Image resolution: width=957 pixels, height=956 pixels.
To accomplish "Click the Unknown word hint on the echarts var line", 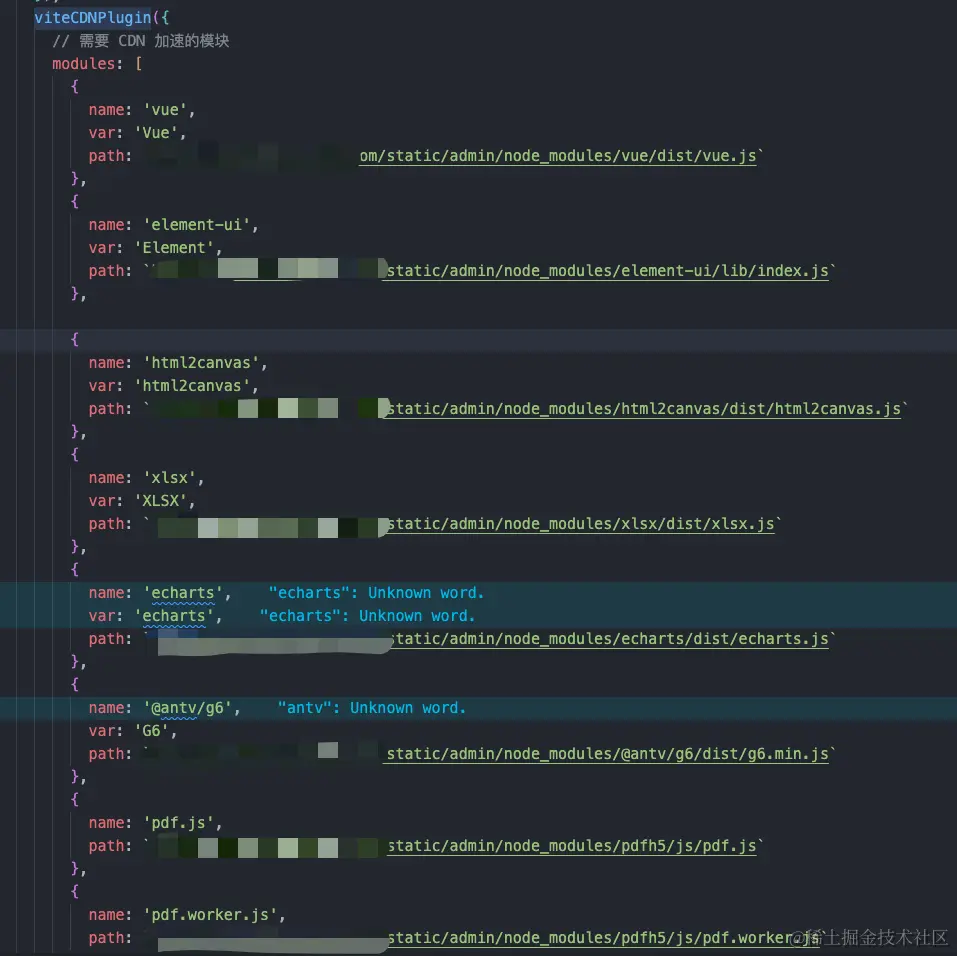I will click(367, 616).
